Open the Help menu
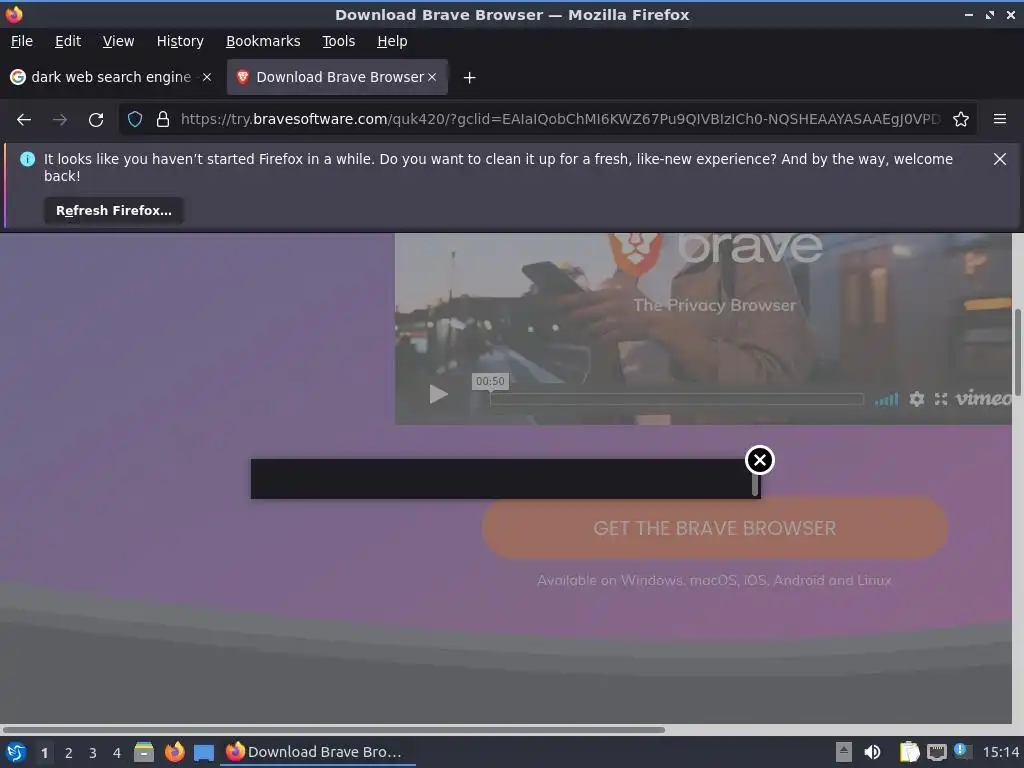The image size is (1024, 768). click(392, 41)
